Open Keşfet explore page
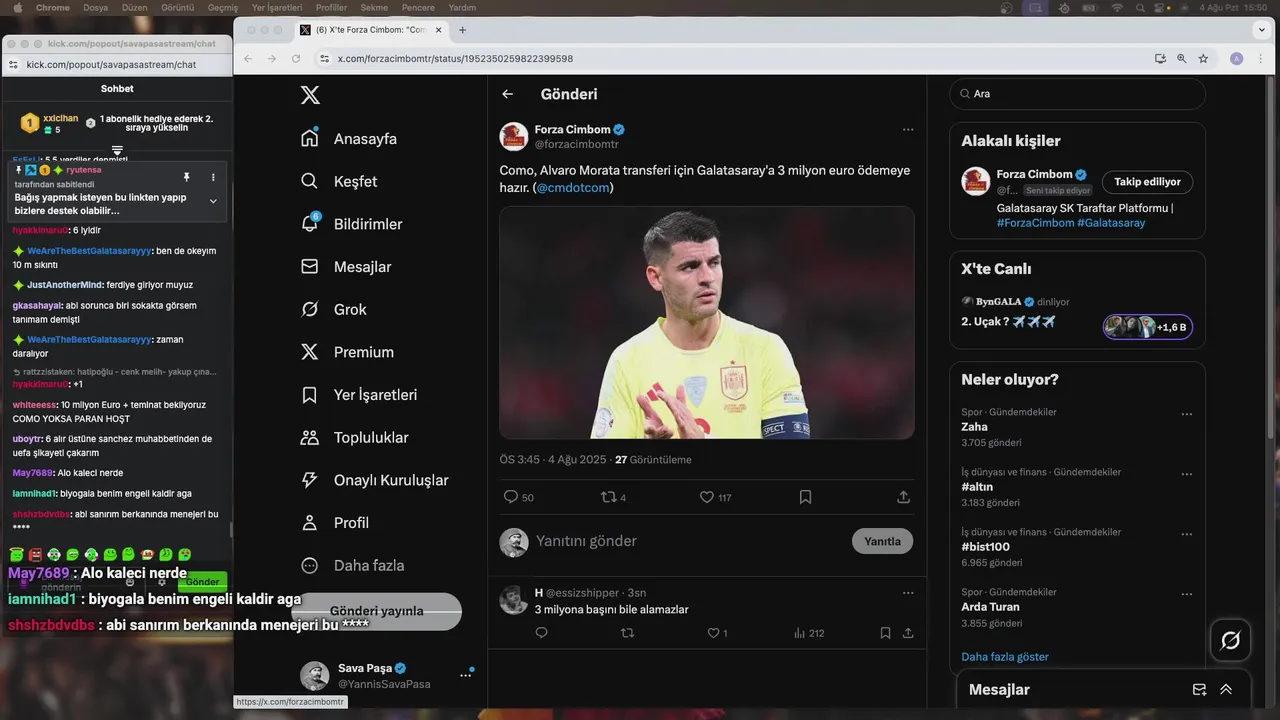Image resolution: width=1280 pixels, height=720 pixels. point(339,181)
